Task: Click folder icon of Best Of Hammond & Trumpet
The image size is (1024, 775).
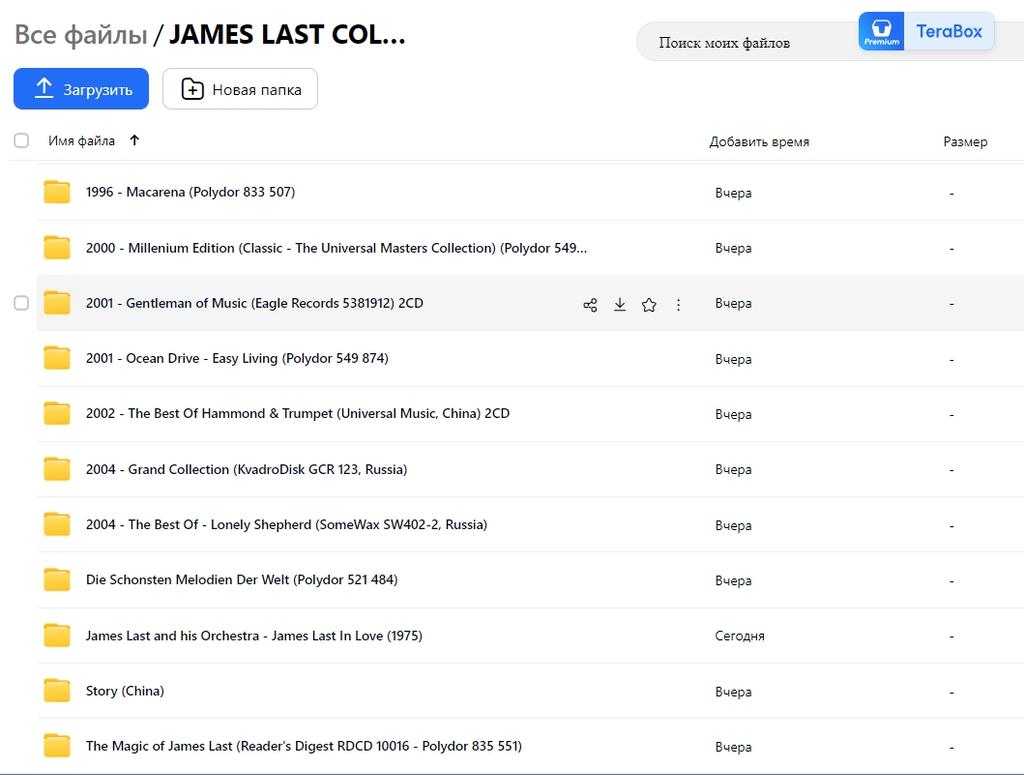Action: [x=57, y=413]
